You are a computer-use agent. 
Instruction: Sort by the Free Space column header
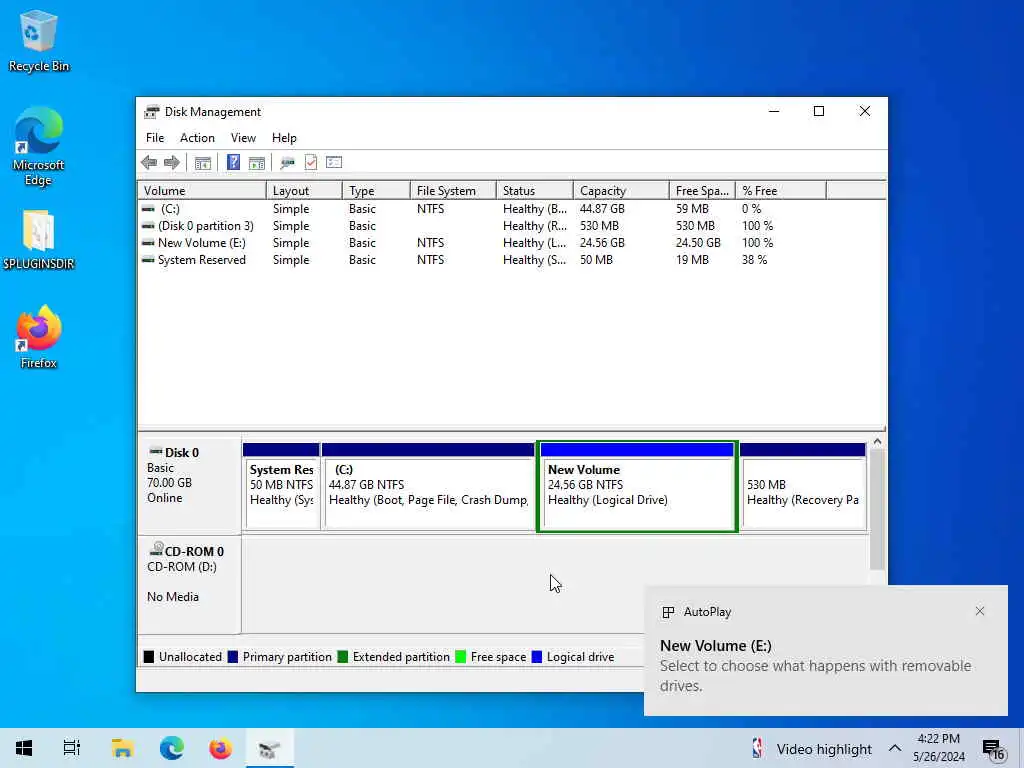(x=702, y=191)
